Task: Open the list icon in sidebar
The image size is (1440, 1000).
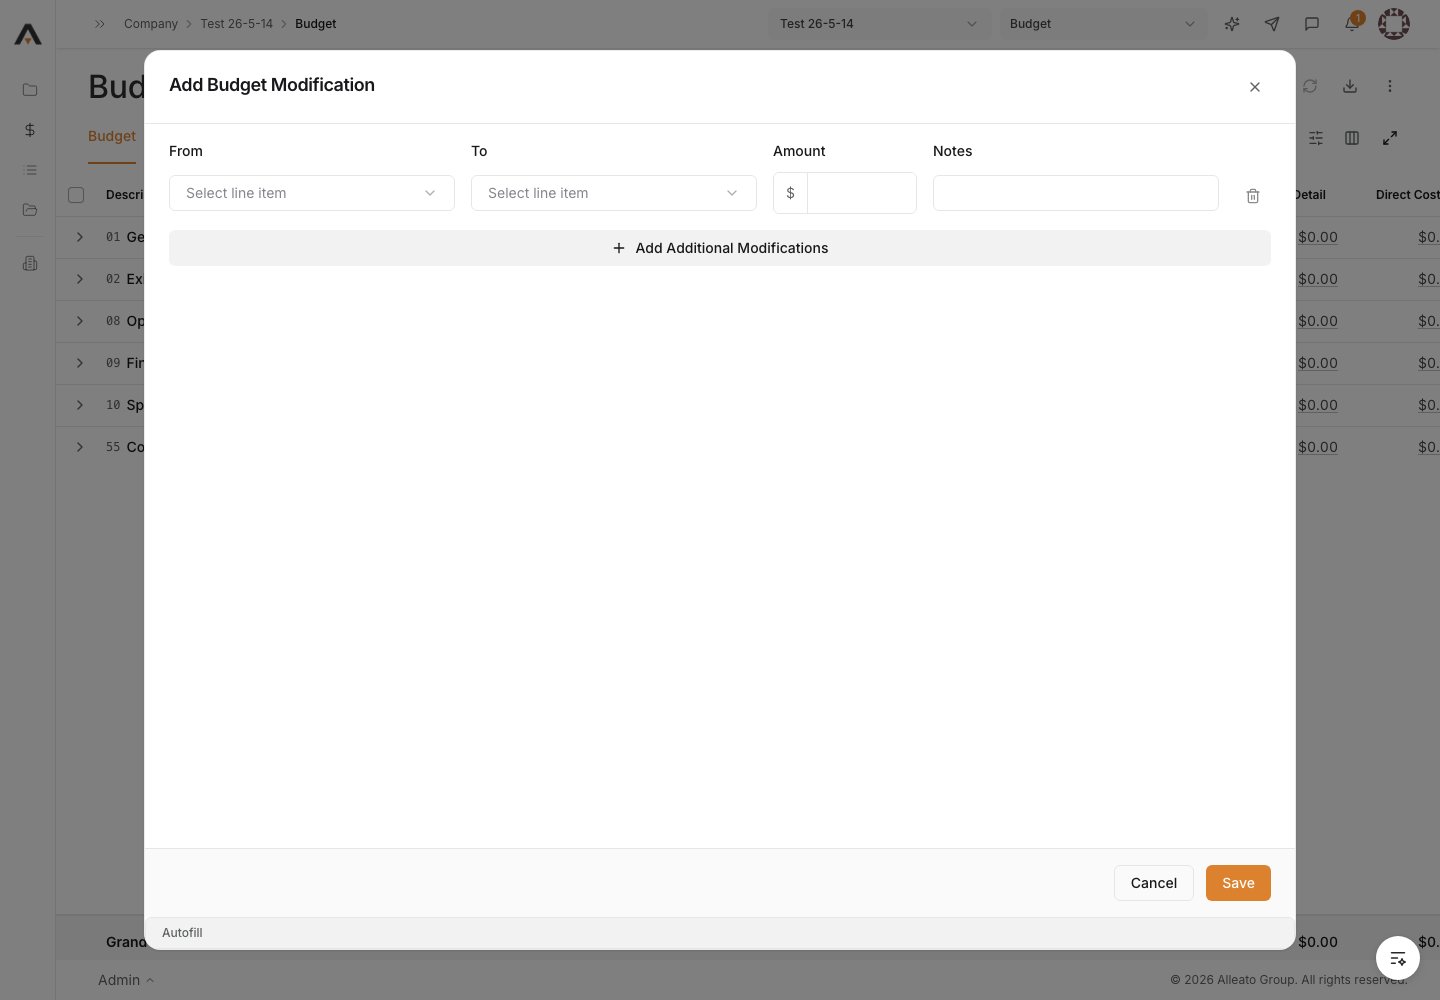Action: point(30,170)
